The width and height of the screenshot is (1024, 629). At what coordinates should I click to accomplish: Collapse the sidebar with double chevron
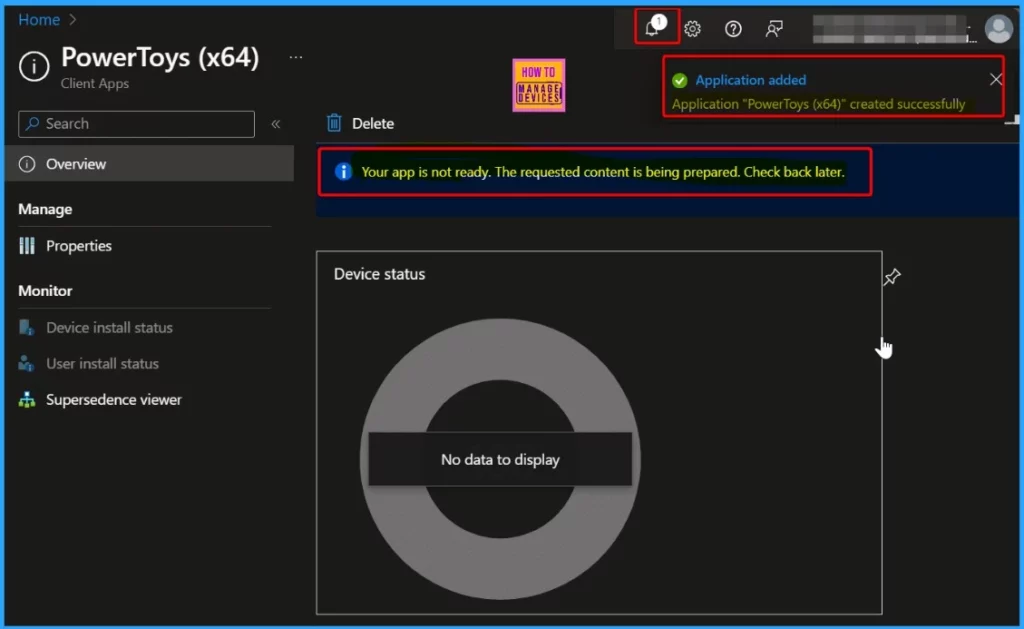[x=276, y=124]
